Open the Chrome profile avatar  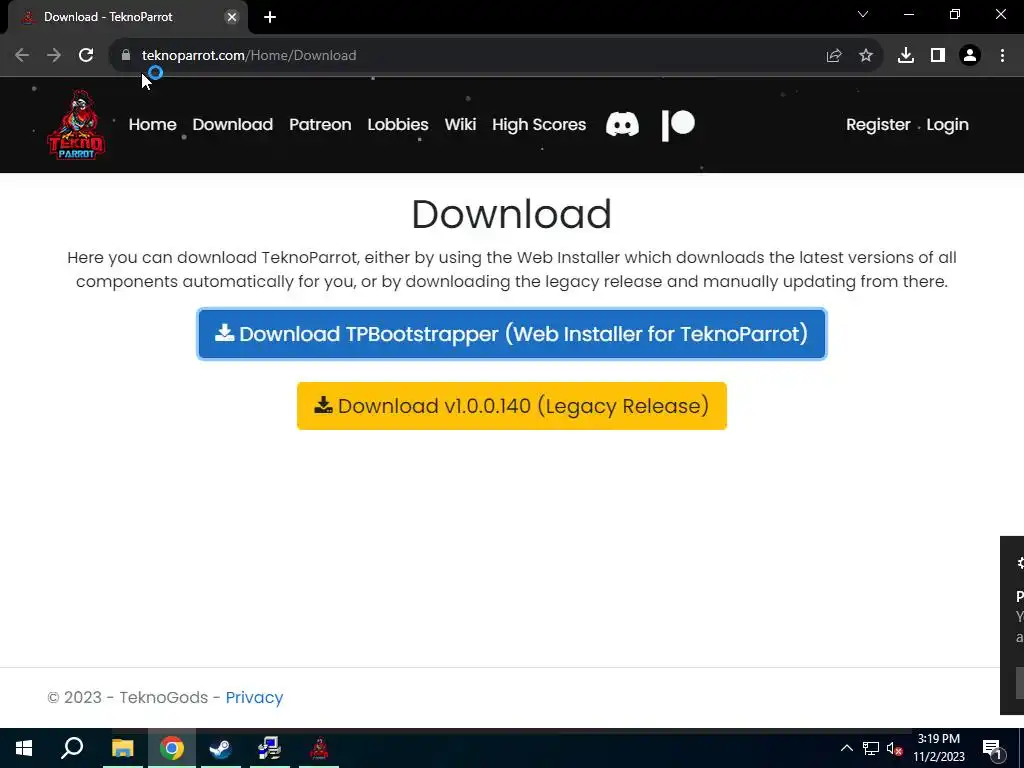970,56
